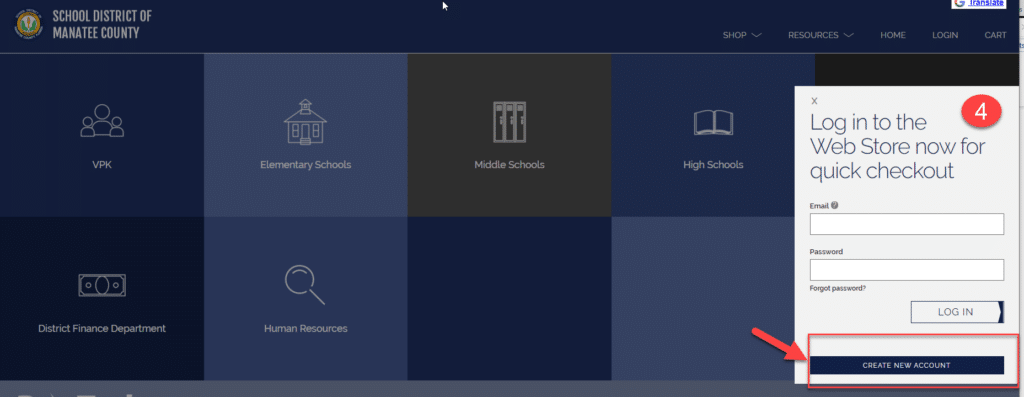Click the District Finance Department label
The width and height of the screenshot is (1024, 397).
pyautogui.click(x=102, y=328)
